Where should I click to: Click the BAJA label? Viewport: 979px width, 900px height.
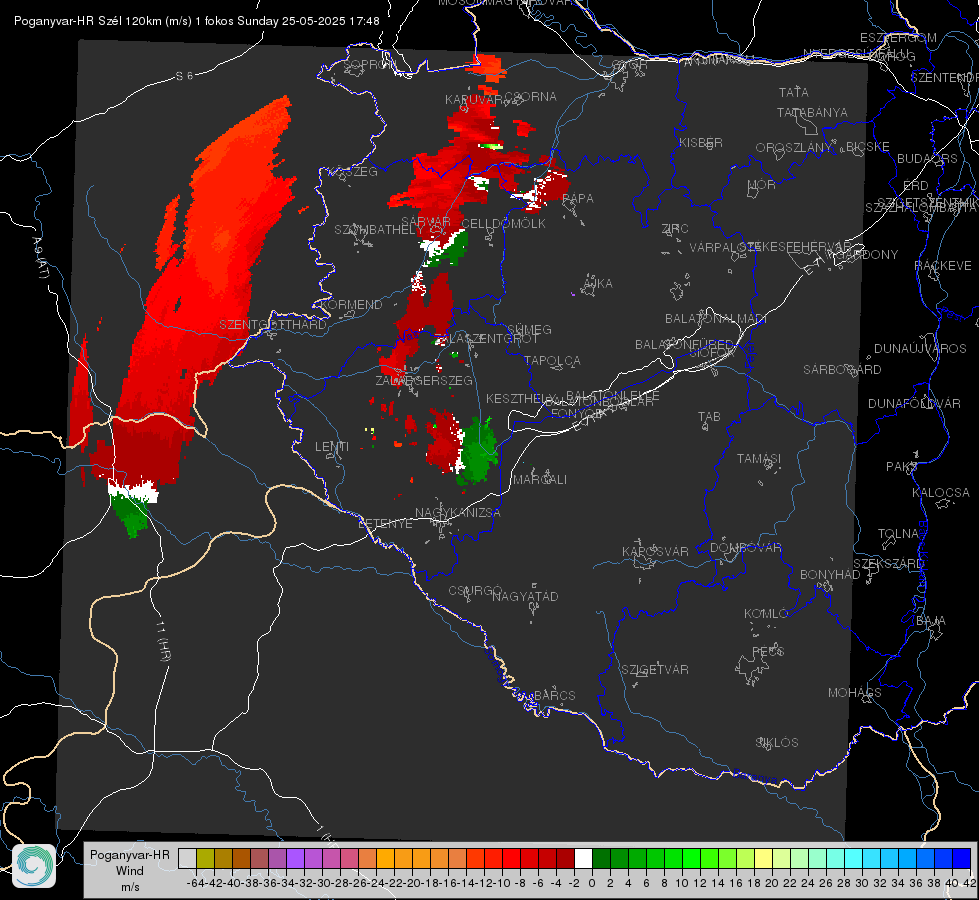[931, 621]
